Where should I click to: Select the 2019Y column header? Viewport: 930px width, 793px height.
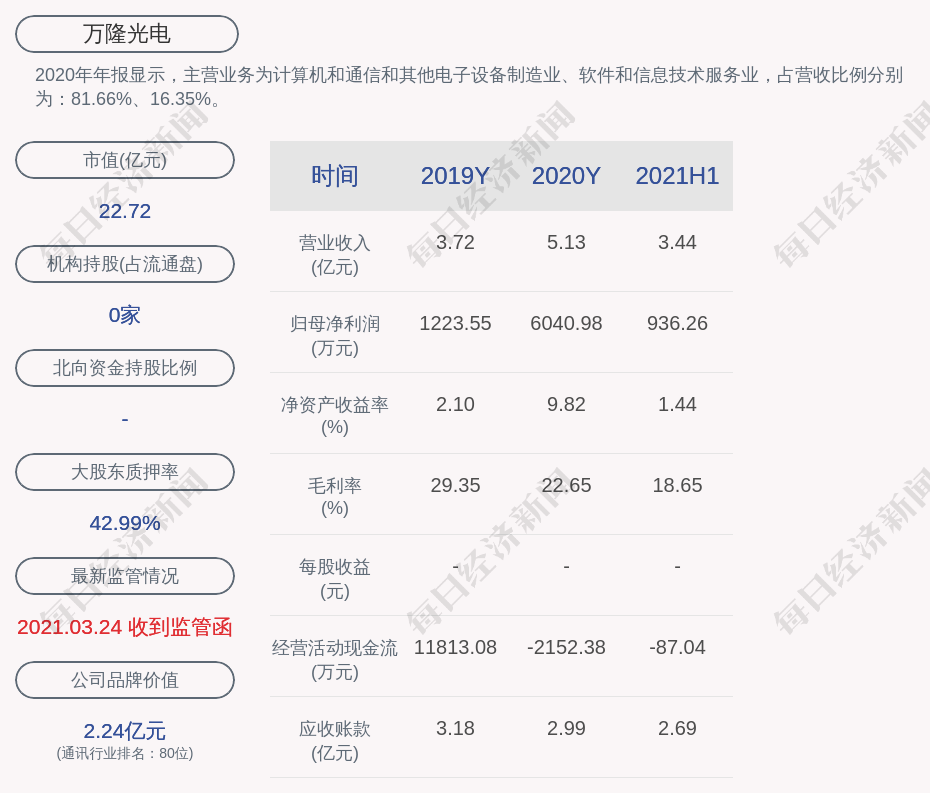pyautogui.click(x=455, y=176)
